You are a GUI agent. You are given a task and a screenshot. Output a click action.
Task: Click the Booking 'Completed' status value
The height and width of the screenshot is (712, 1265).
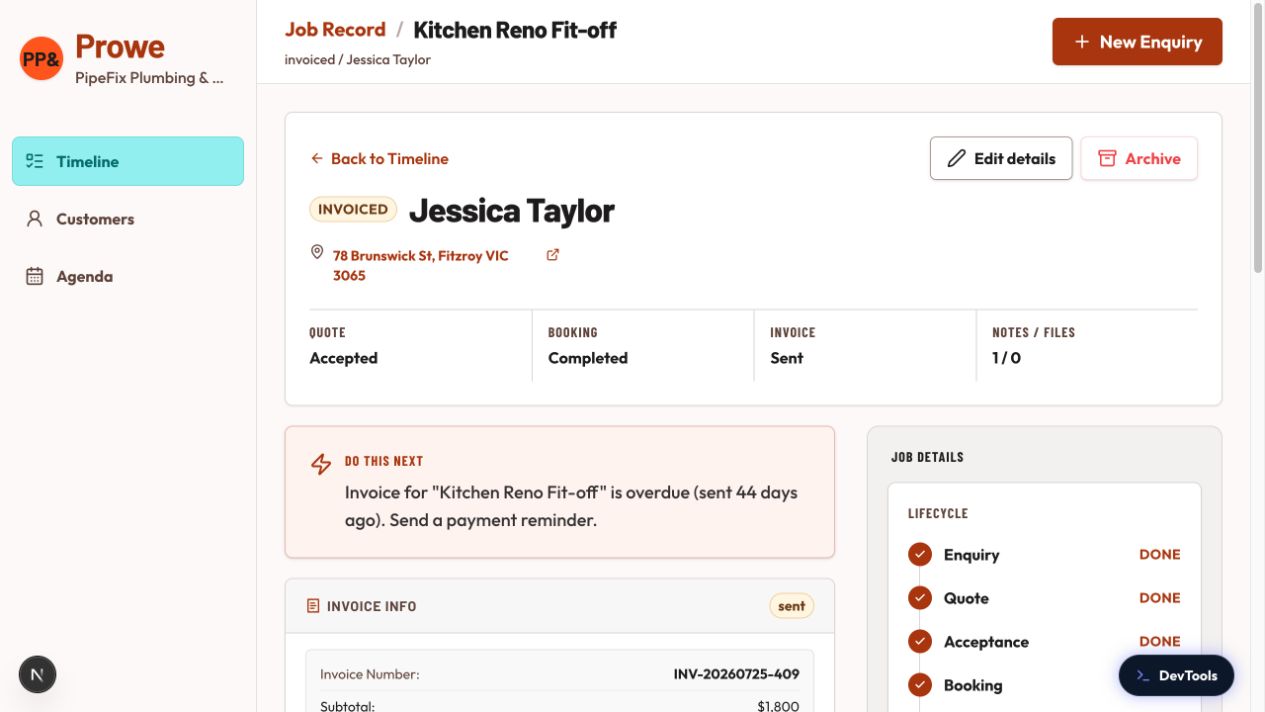coord(588,358)
